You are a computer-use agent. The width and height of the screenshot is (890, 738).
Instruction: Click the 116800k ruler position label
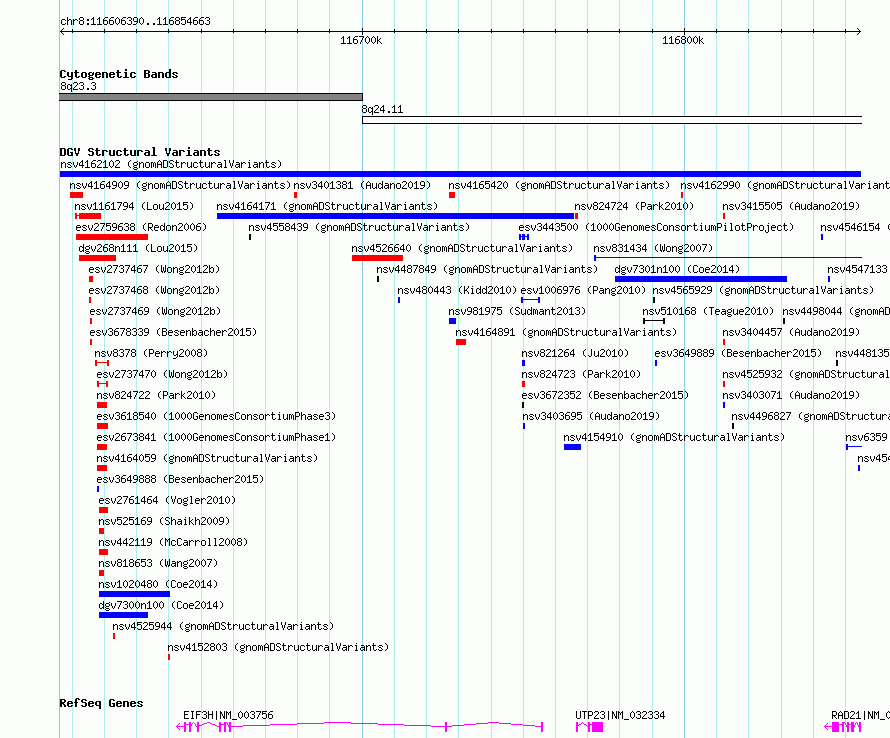tap(683, 40)
